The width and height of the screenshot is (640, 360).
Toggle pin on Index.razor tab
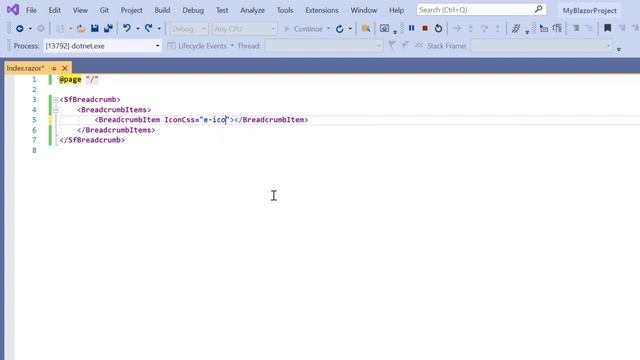tap(54, 68)
